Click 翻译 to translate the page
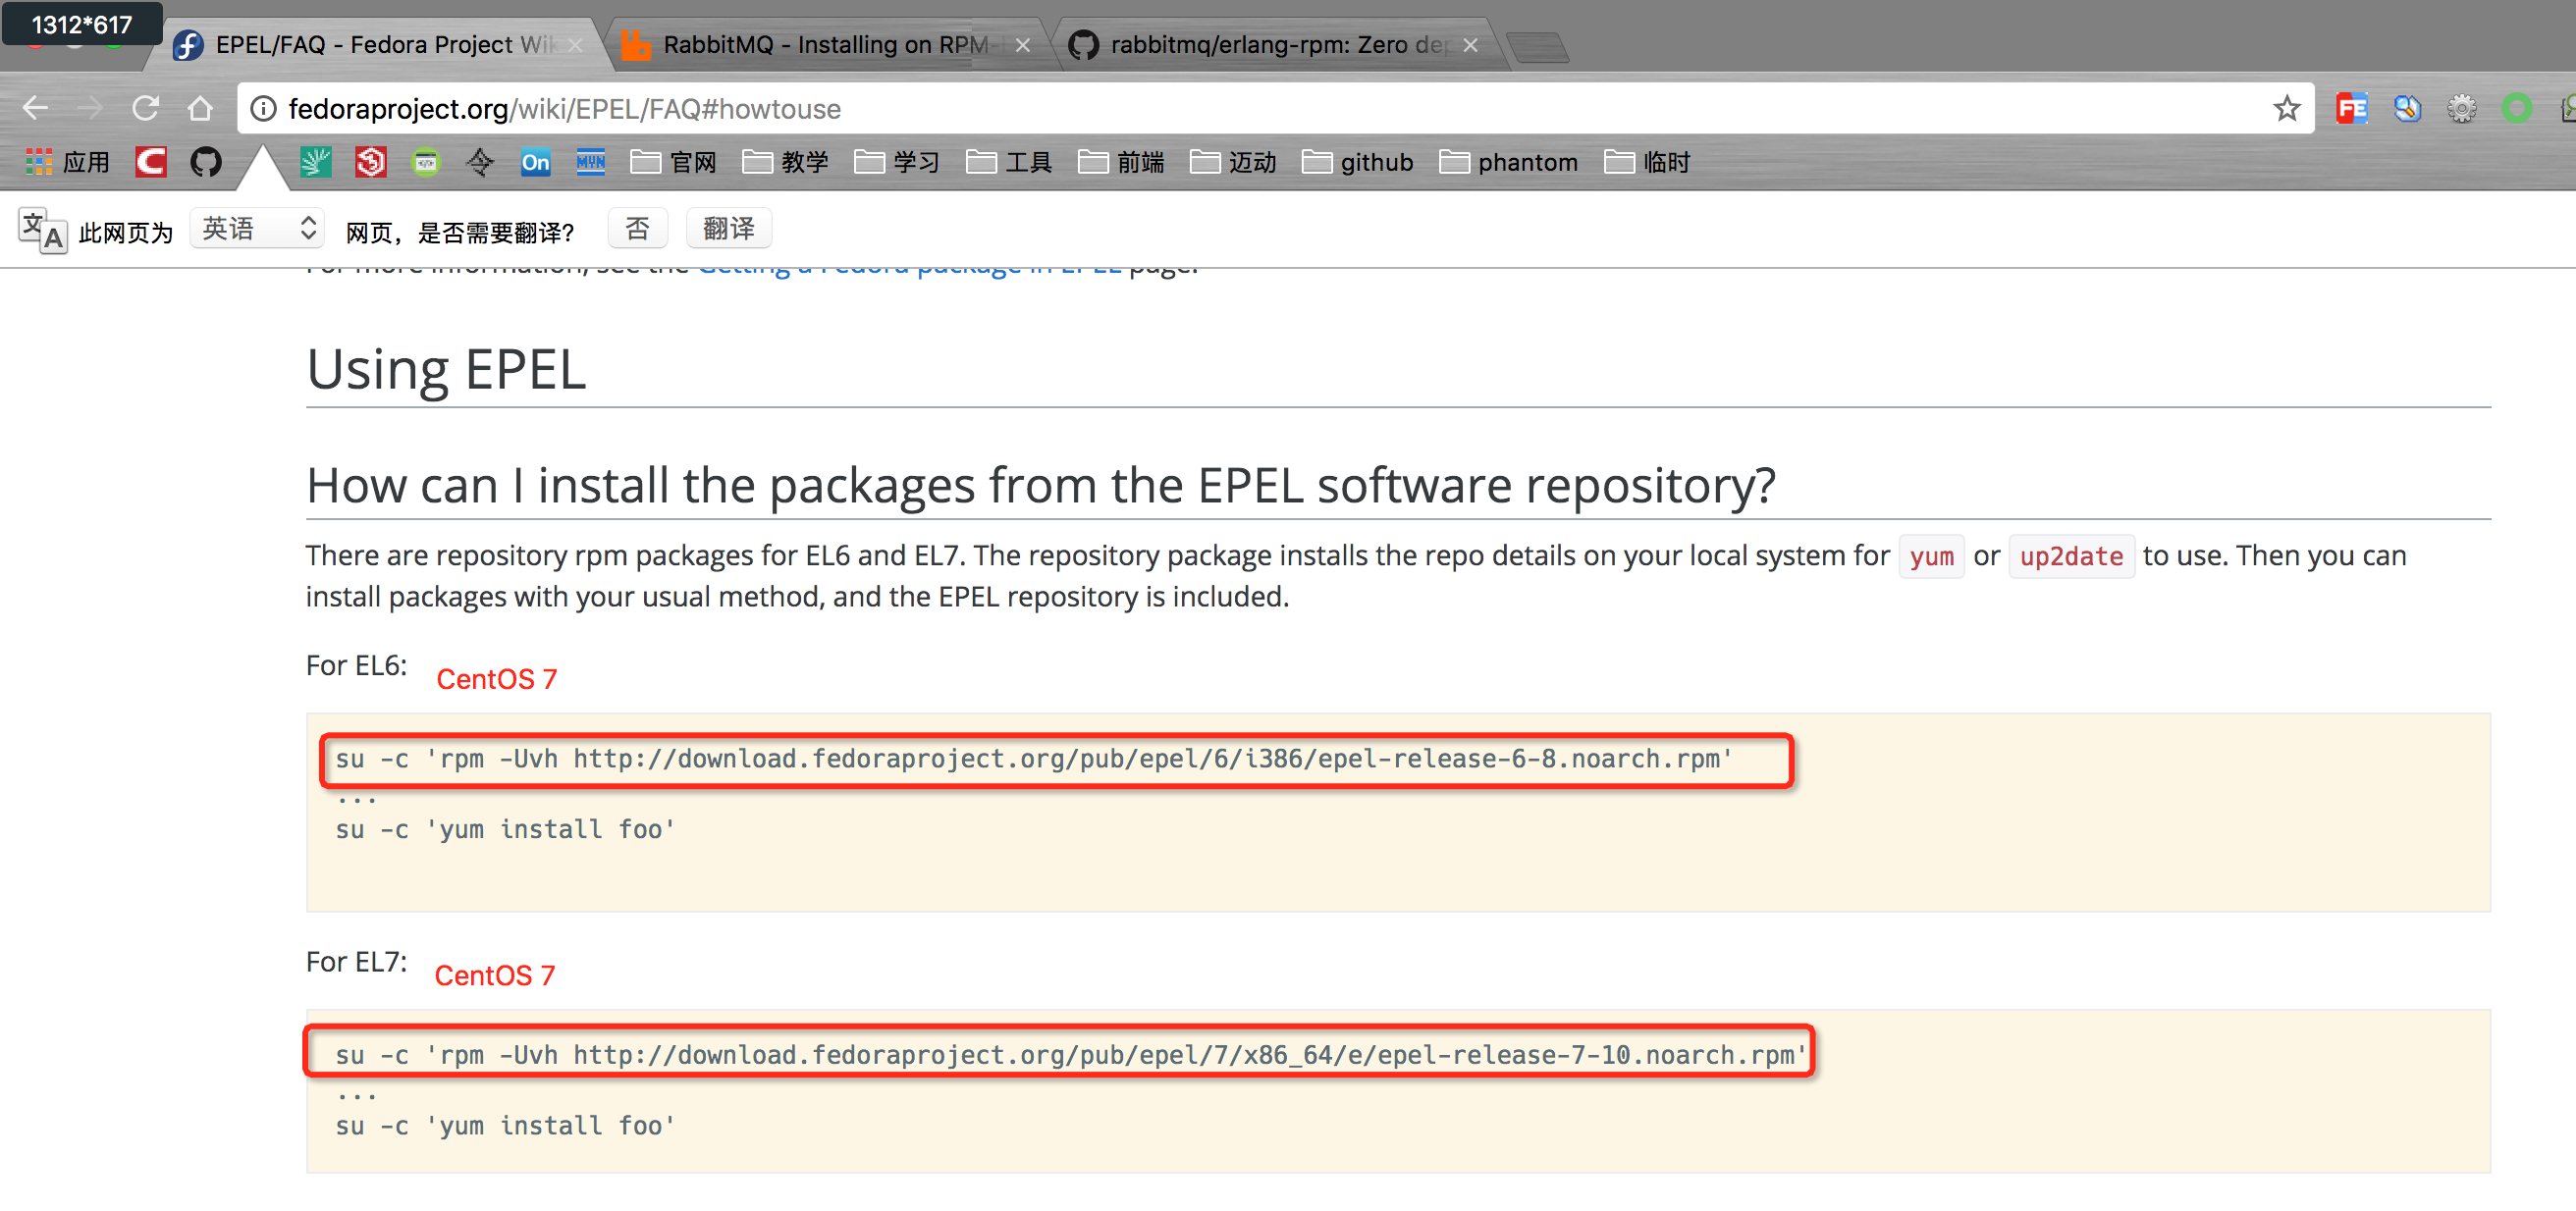 (x=728, y=229)
